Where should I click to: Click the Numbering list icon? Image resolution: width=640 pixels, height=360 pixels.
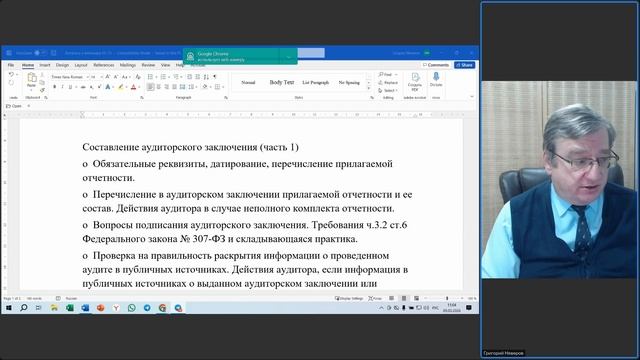[163, 77]
